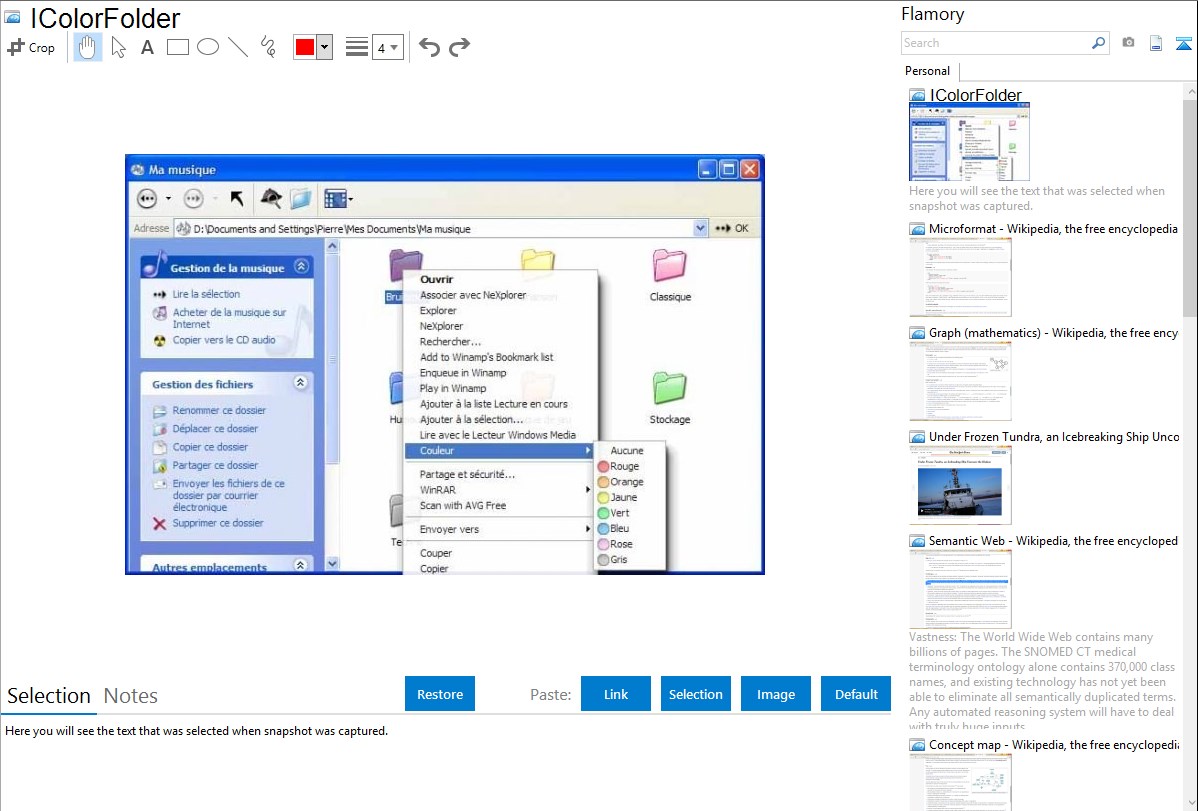Open the Adresse bar dropdown arrow
This screenshot has height=811, width=1198.
click(x=700, y=228)
